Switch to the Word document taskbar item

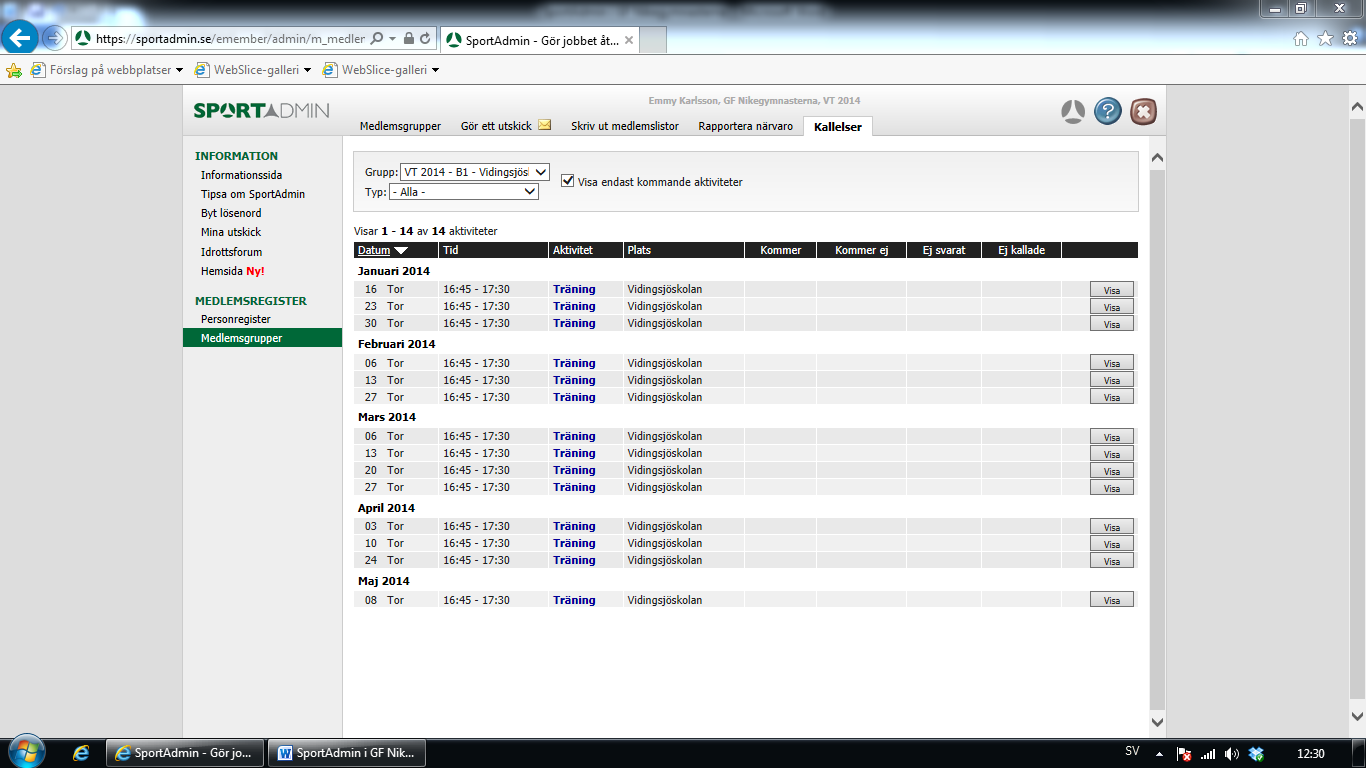pyautogui.click(x=347, y=753)
